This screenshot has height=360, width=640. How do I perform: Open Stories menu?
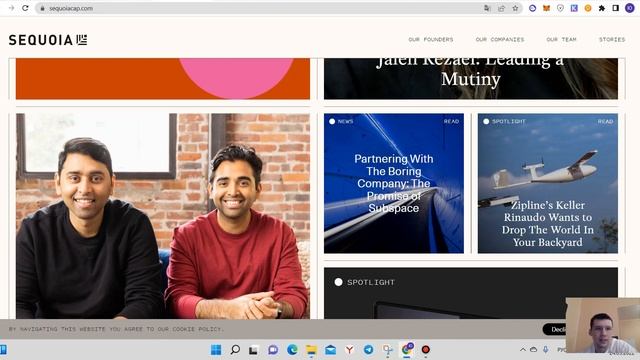[612, 40]
